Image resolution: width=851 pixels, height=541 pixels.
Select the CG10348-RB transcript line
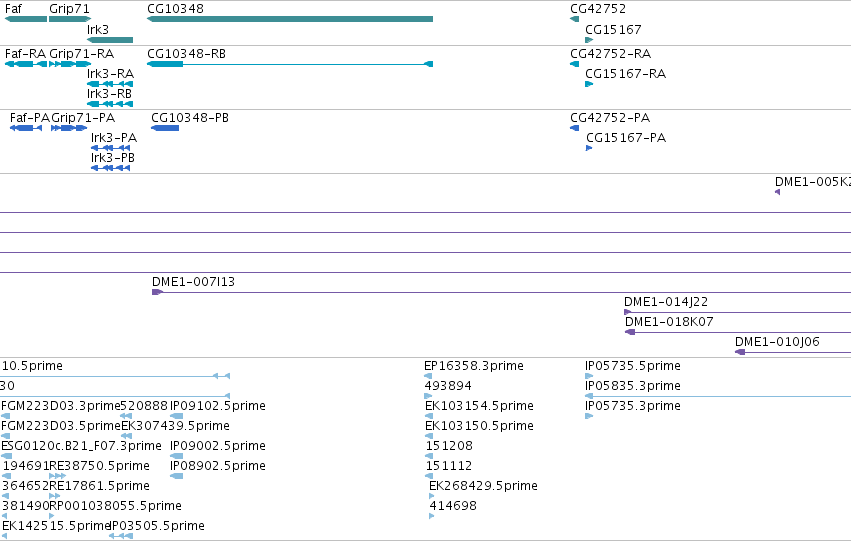290,64
